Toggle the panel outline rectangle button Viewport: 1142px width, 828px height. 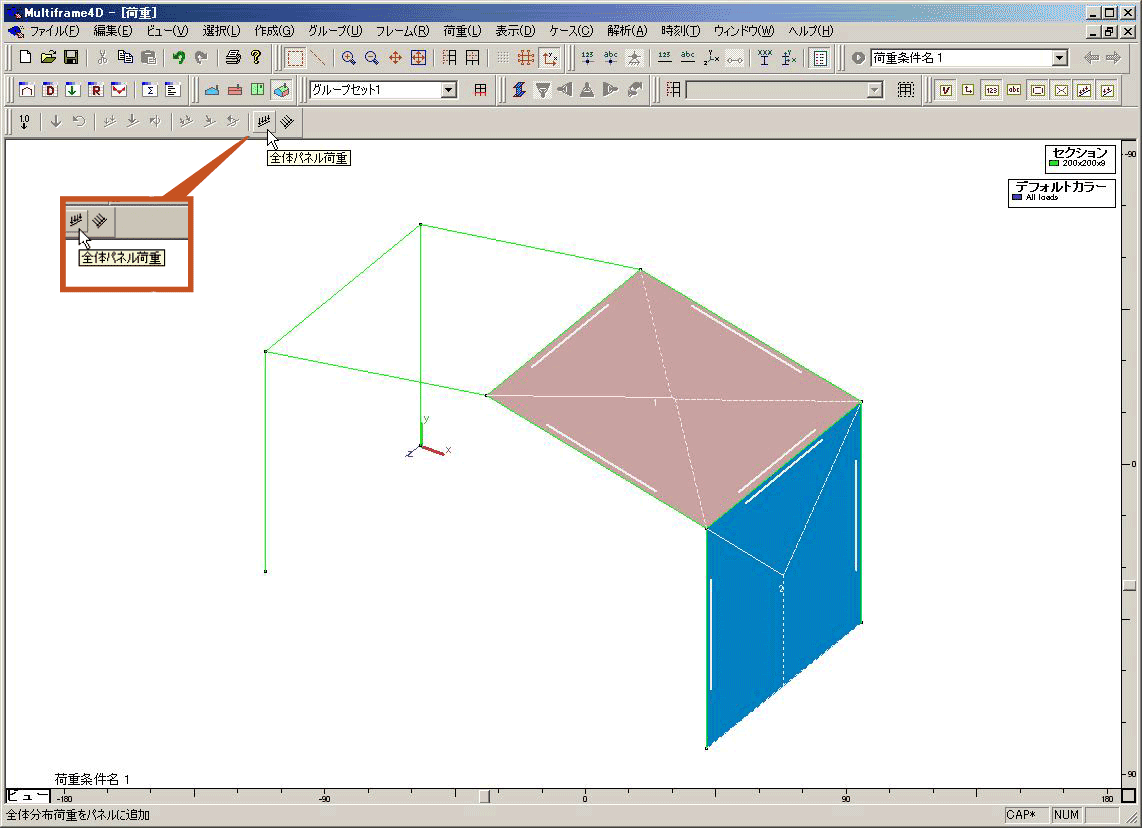tap(1038, 90)
